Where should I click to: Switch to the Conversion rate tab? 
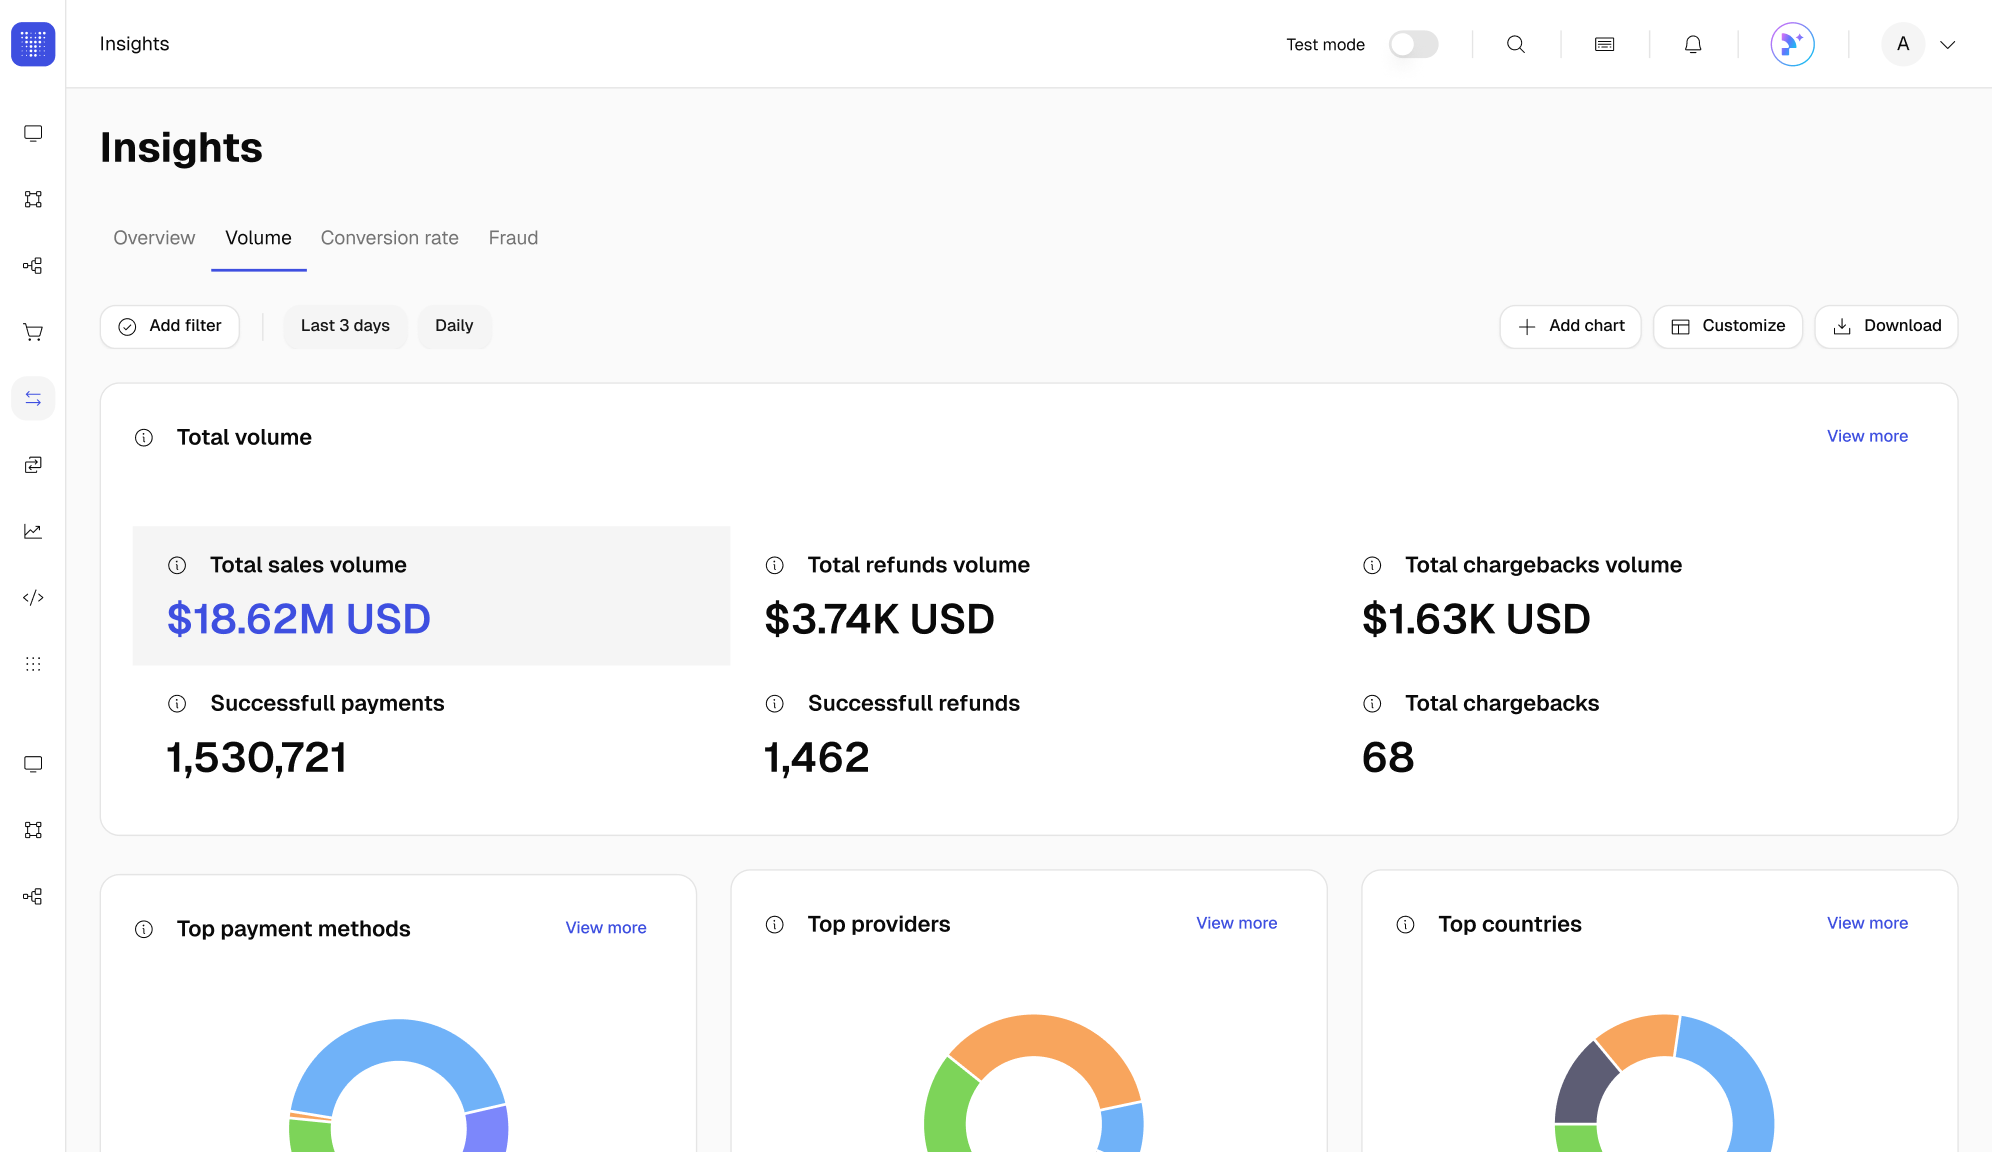point(389,238)
